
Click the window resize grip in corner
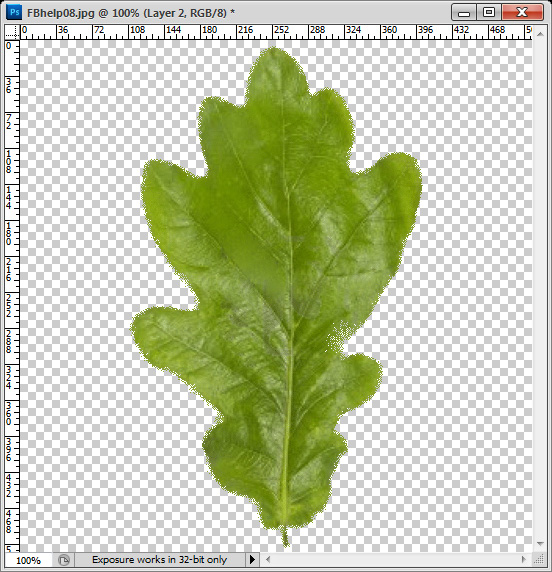pos(539,559)
